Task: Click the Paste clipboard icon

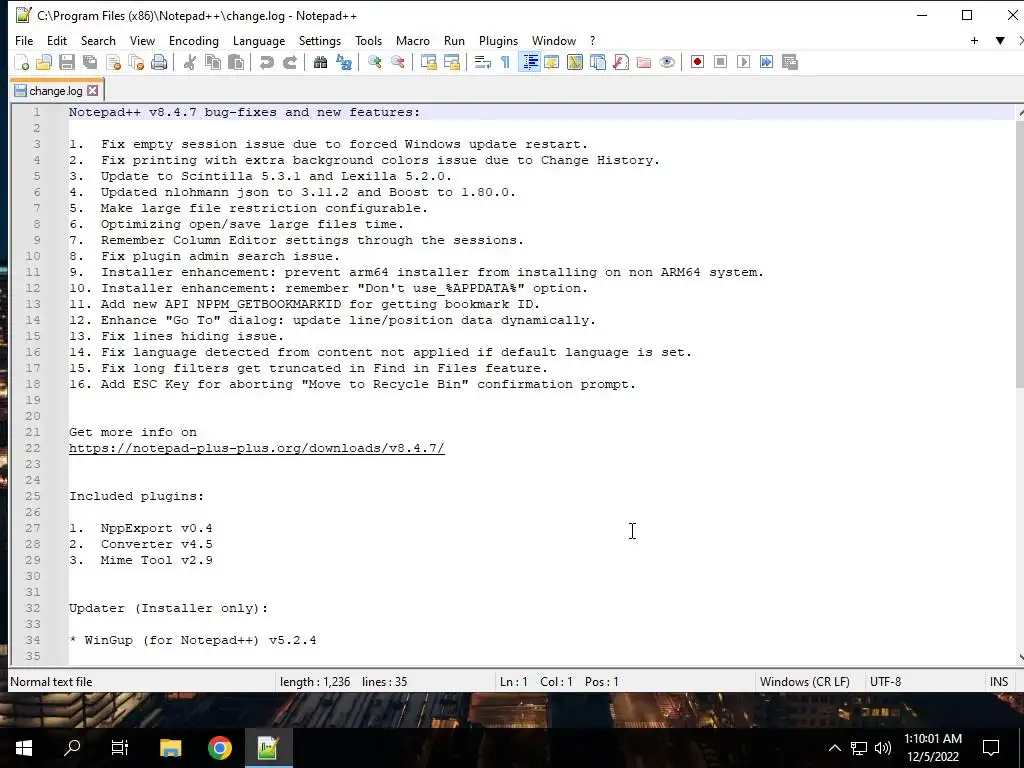Action: [236, 62]
